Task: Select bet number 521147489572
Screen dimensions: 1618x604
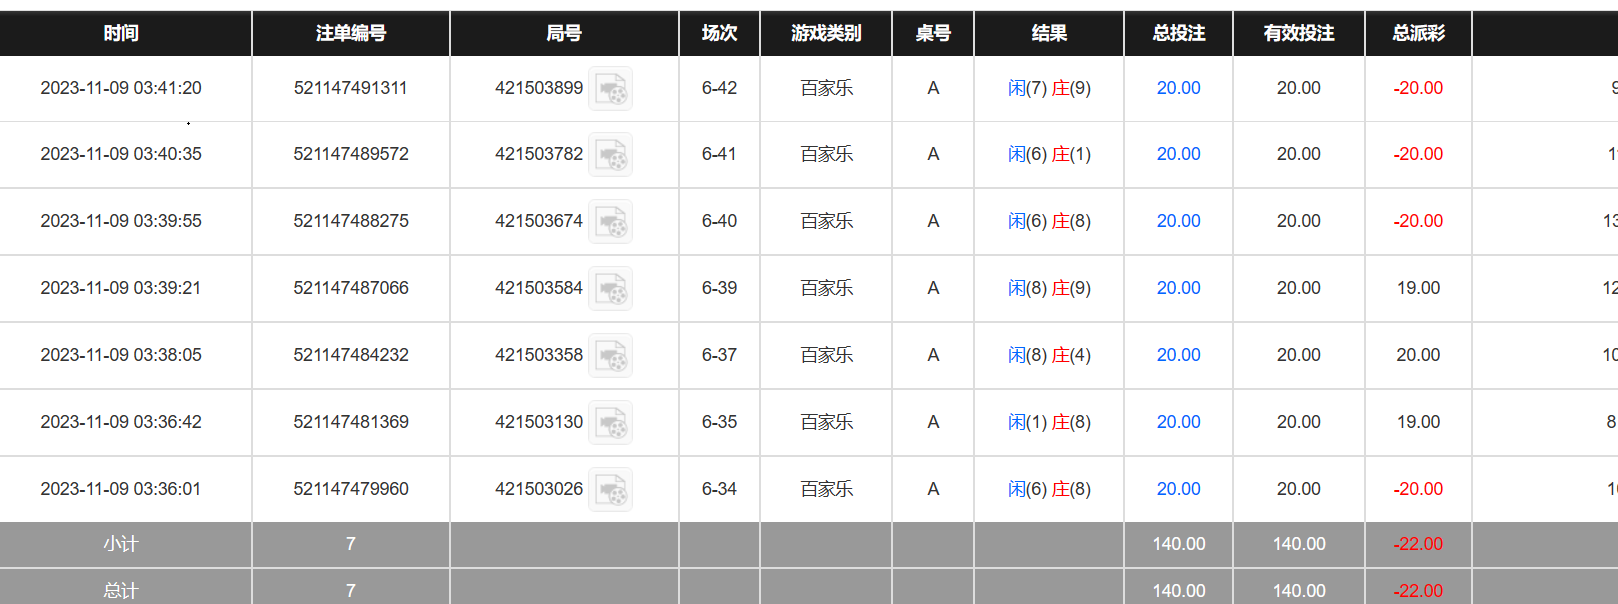Action: pos(351,154)
